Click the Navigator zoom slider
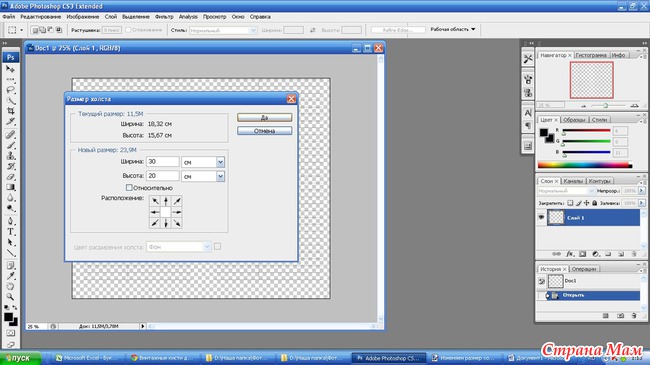650x365 pixels. coord(606,106)
